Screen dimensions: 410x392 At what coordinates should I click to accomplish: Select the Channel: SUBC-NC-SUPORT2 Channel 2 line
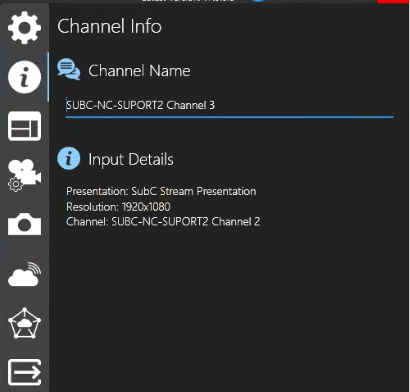pos(163,222)
